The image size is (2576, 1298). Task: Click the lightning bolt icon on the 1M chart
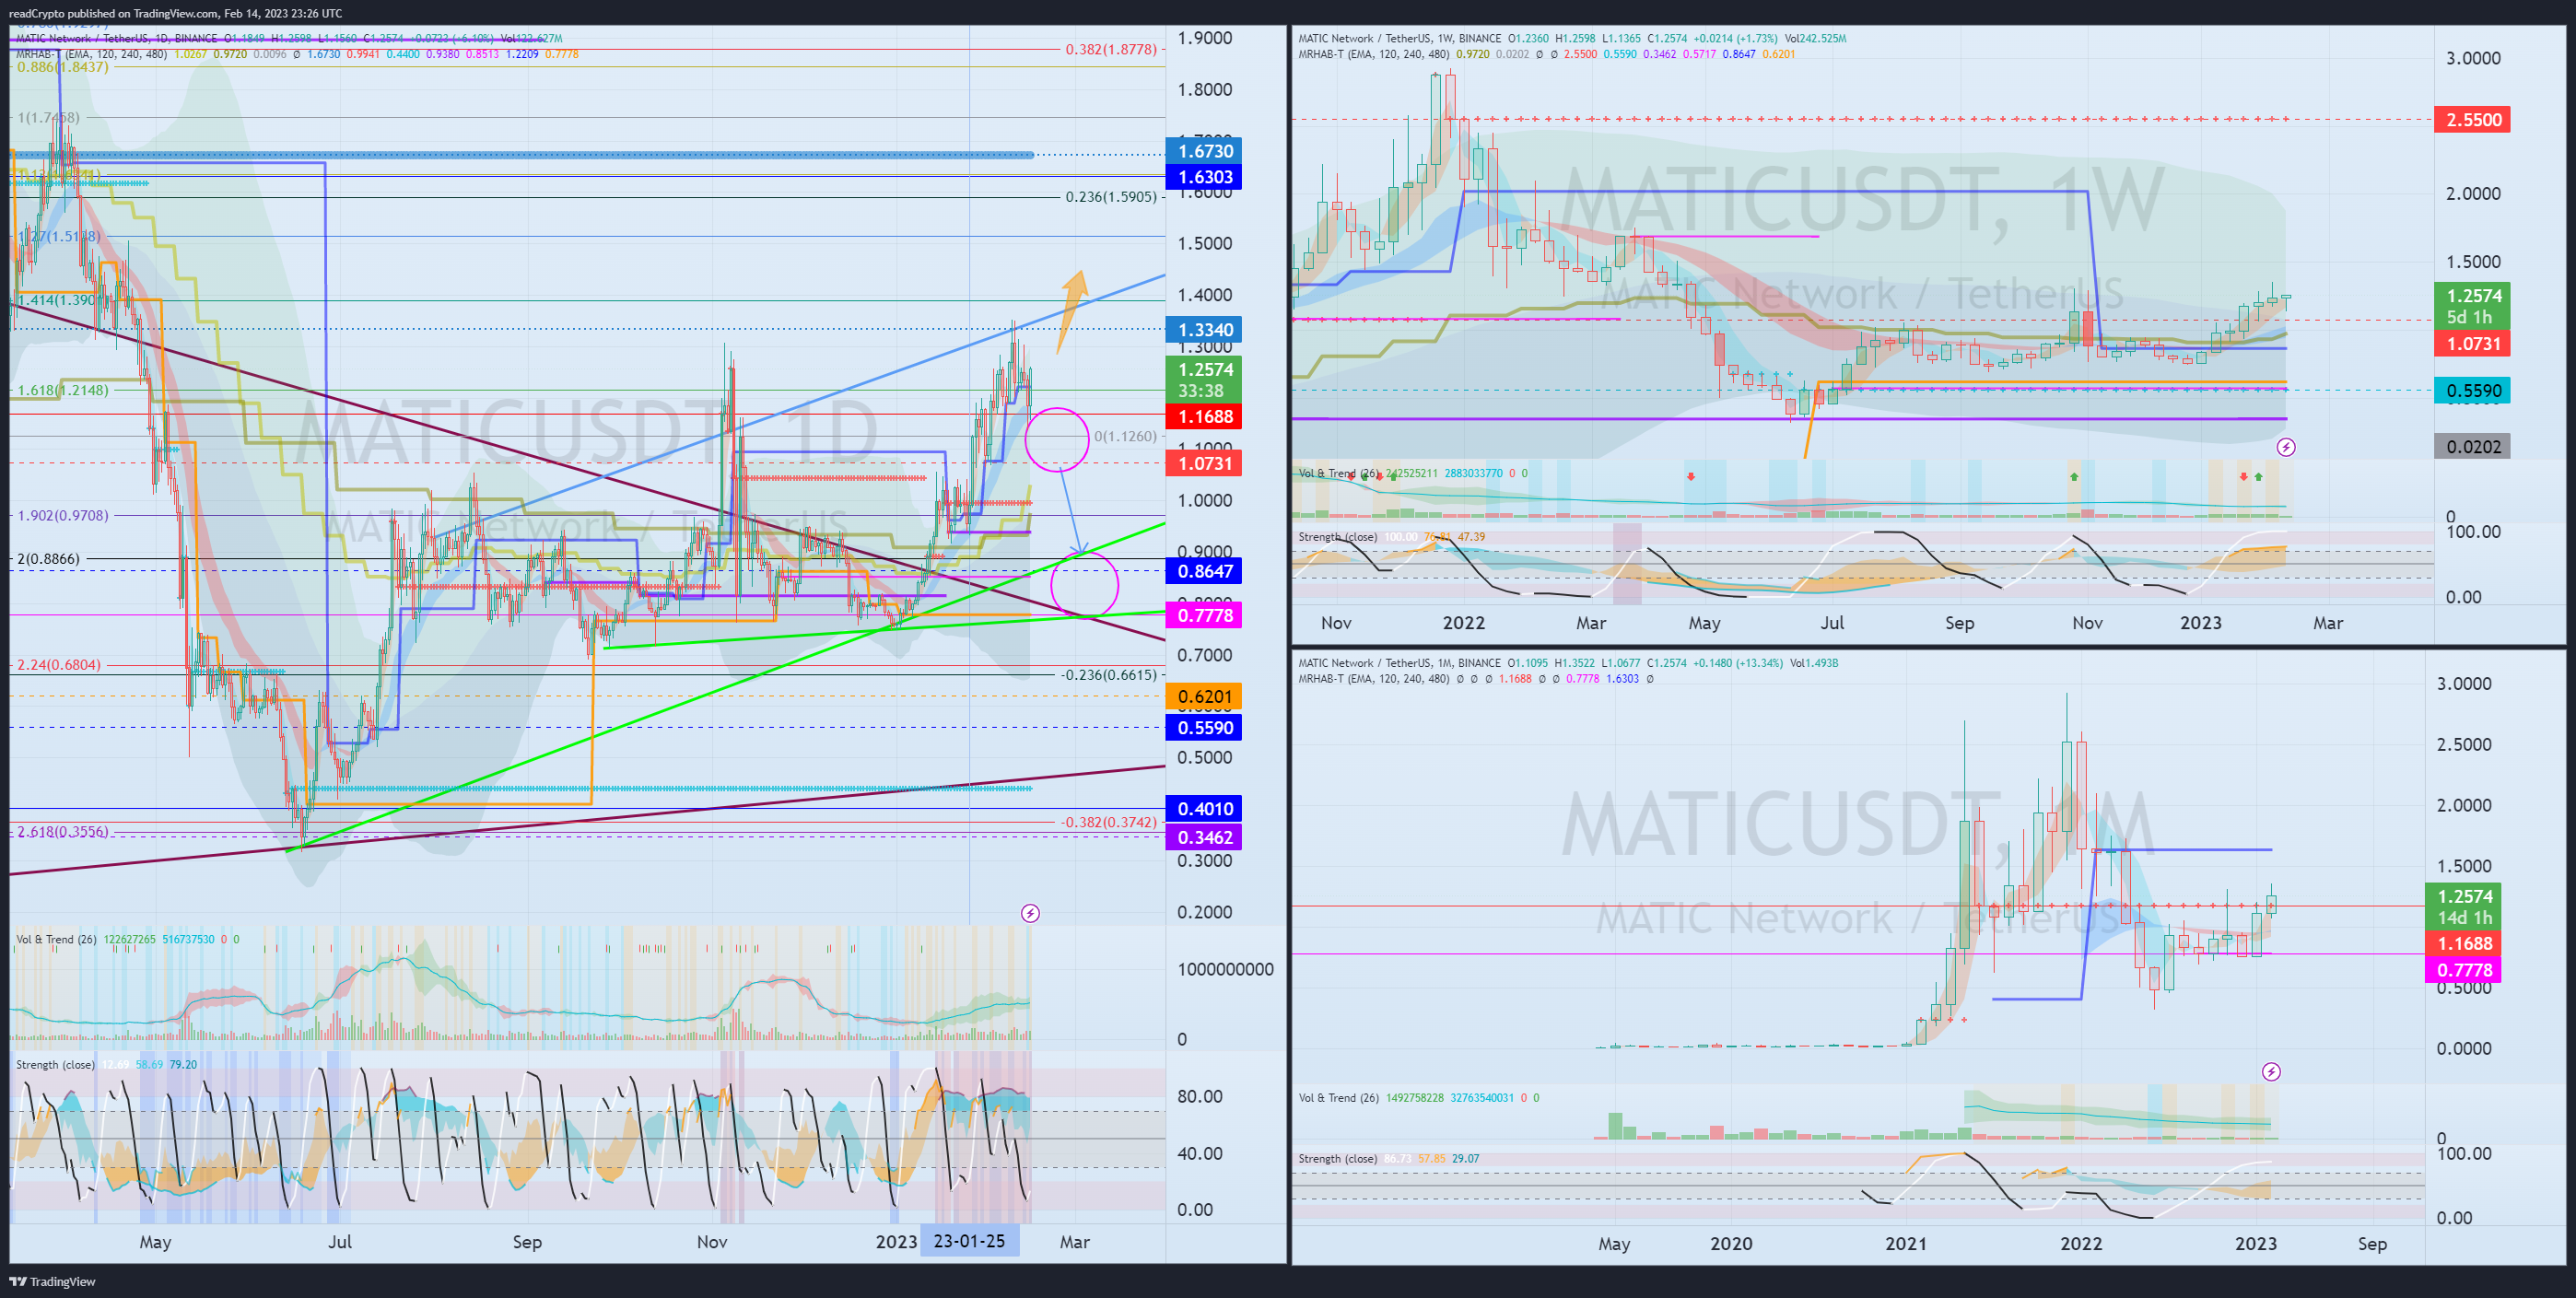point(2271,1072)
